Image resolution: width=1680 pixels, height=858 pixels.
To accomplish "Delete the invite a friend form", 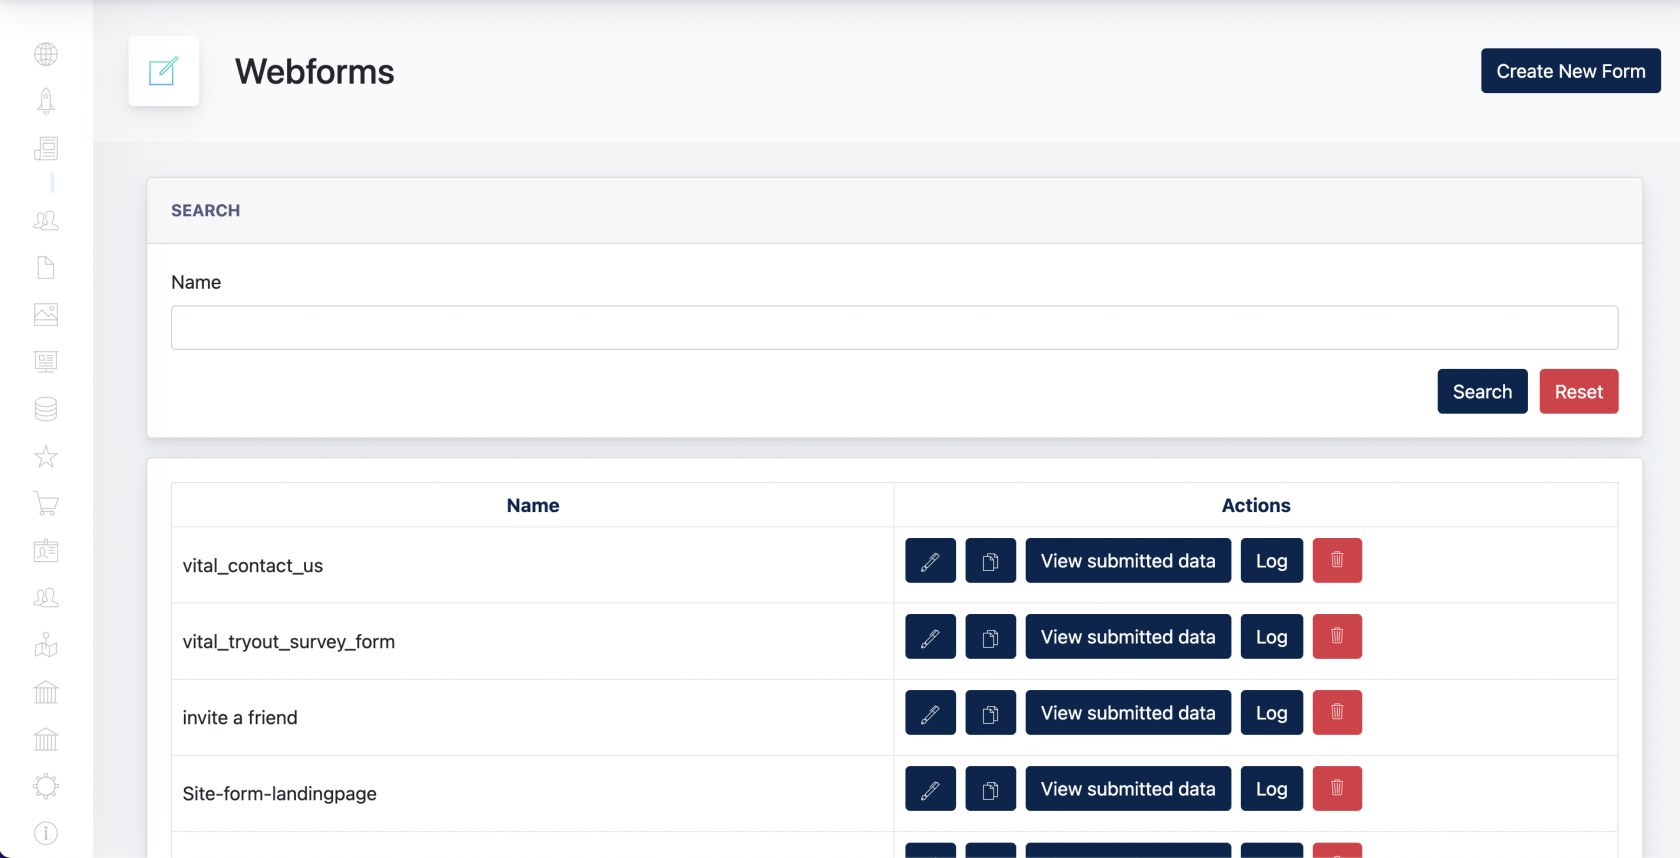I will coord(1337,713).
